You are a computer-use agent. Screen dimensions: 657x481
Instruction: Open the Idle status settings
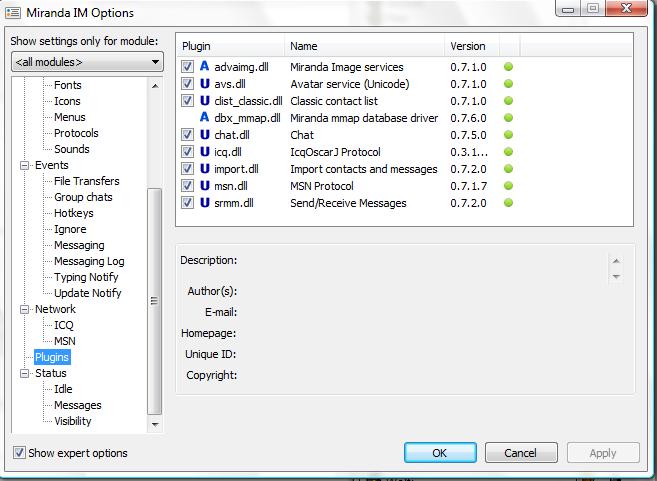click(x=63, y=389)
